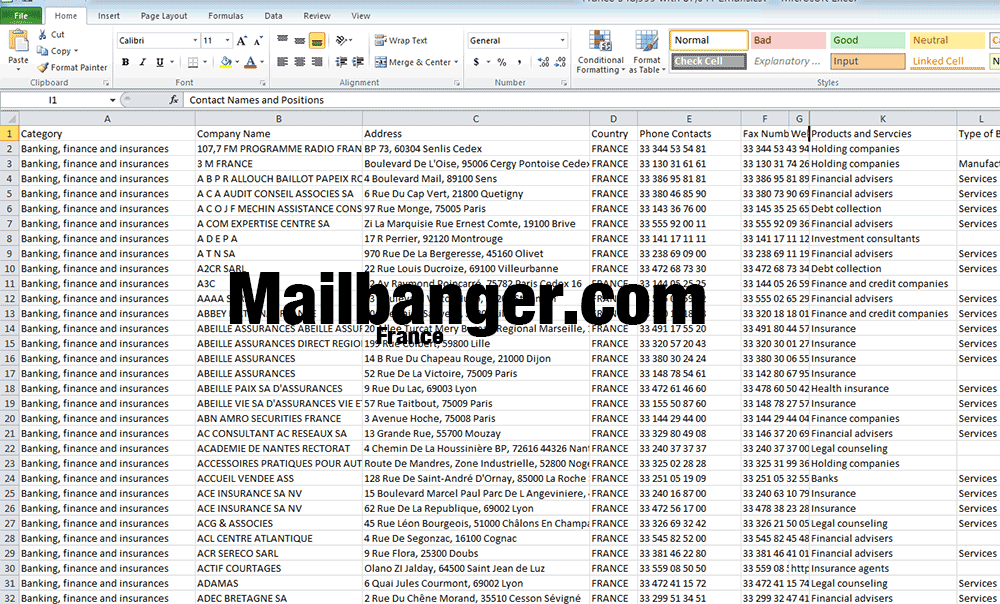Apply the Neutral cell style
The height and width of the screenshot is (604, 1000).
point(946,40)
